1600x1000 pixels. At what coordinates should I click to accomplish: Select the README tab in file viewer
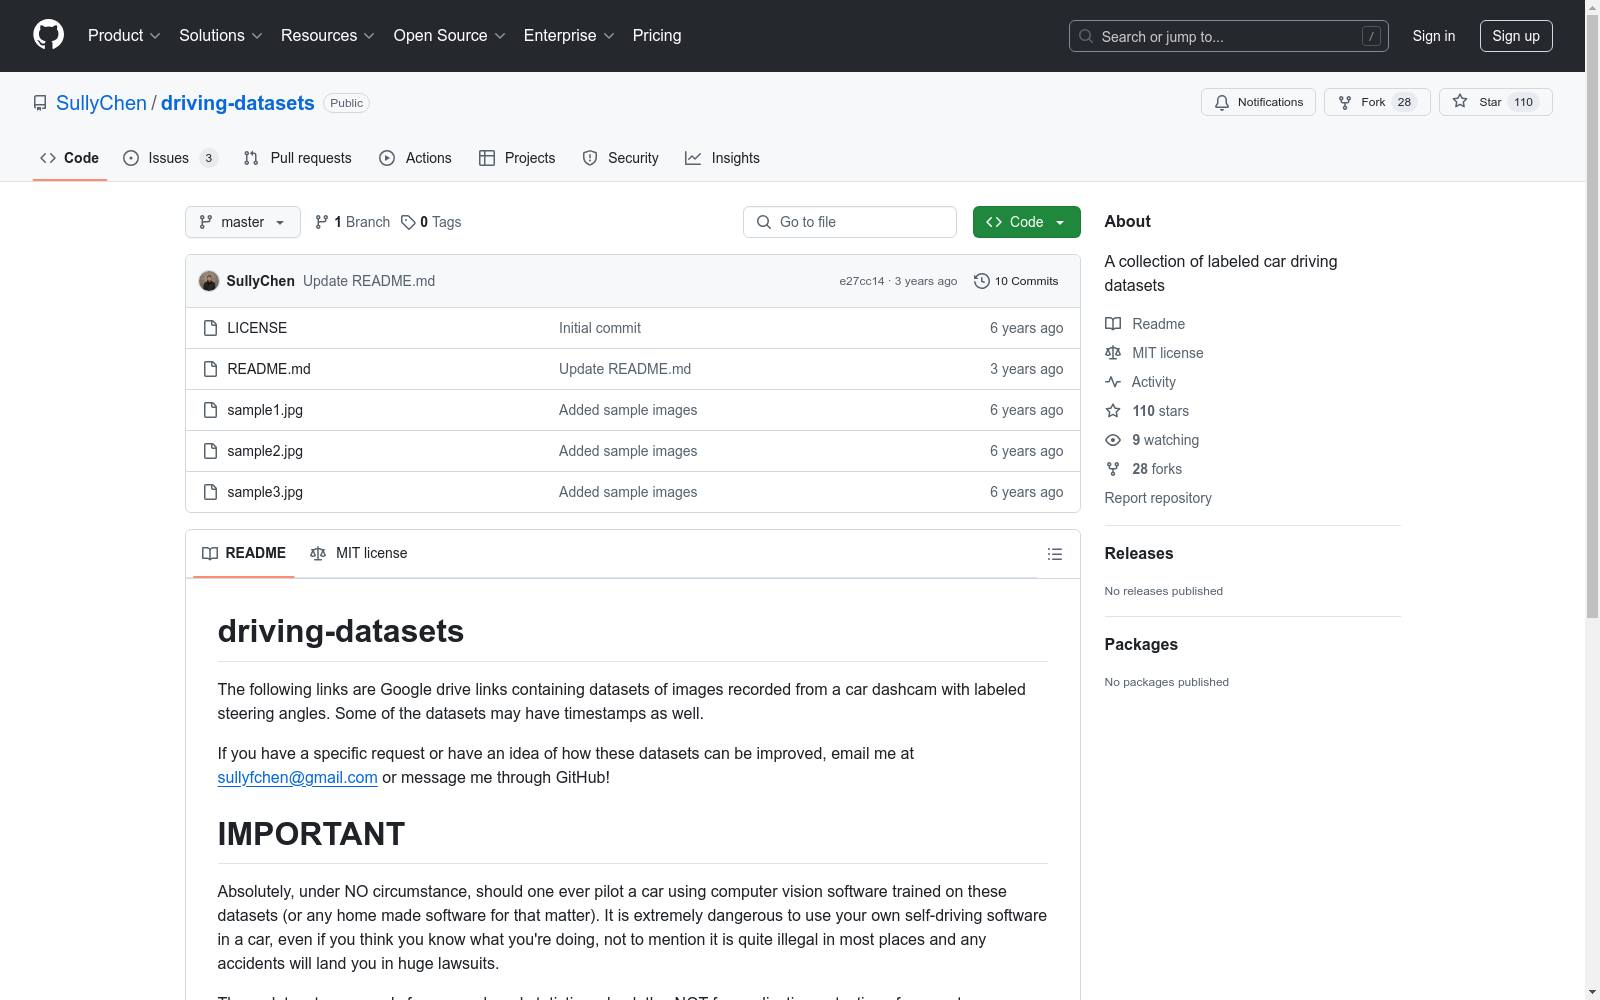click(244, 553)
